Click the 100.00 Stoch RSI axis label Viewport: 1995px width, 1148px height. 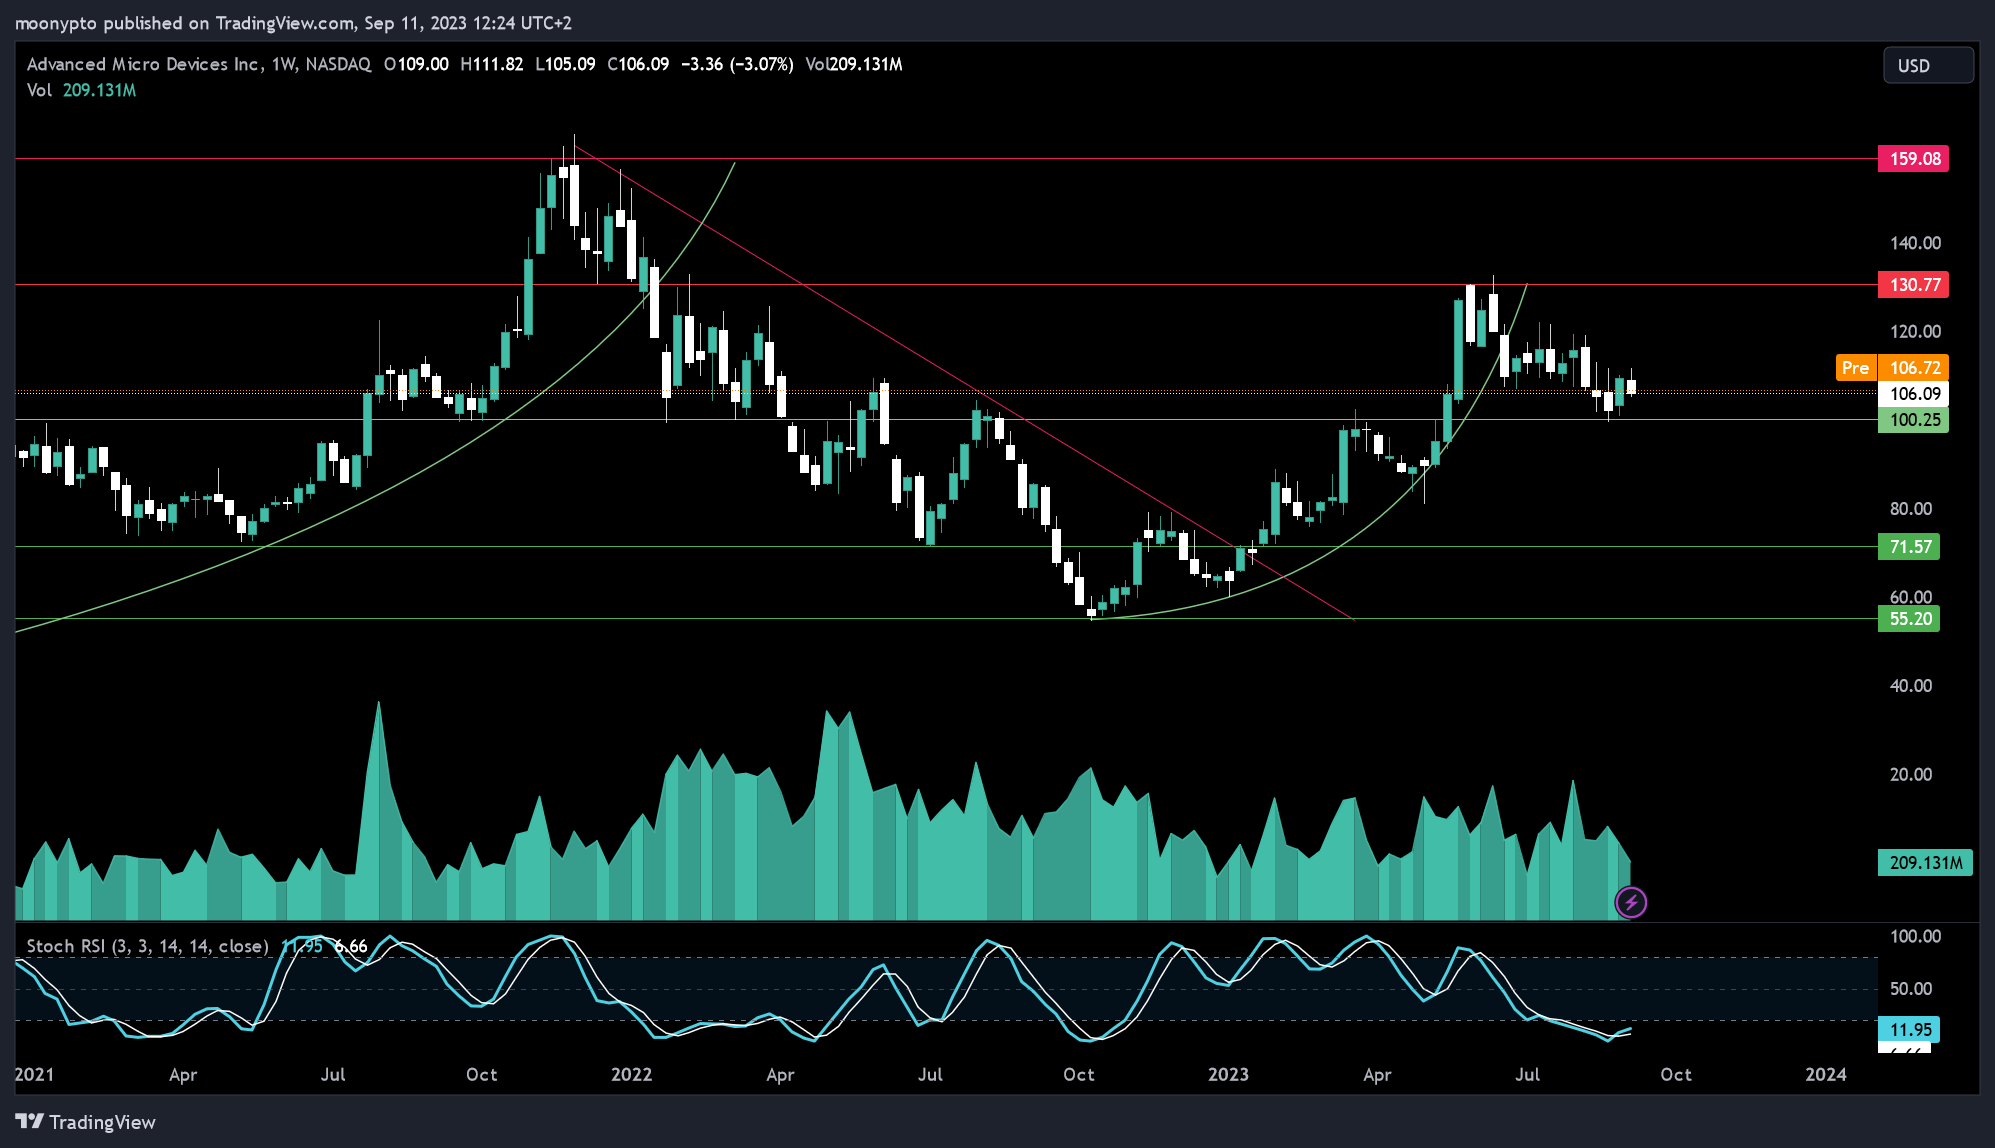pos(1915,937)
